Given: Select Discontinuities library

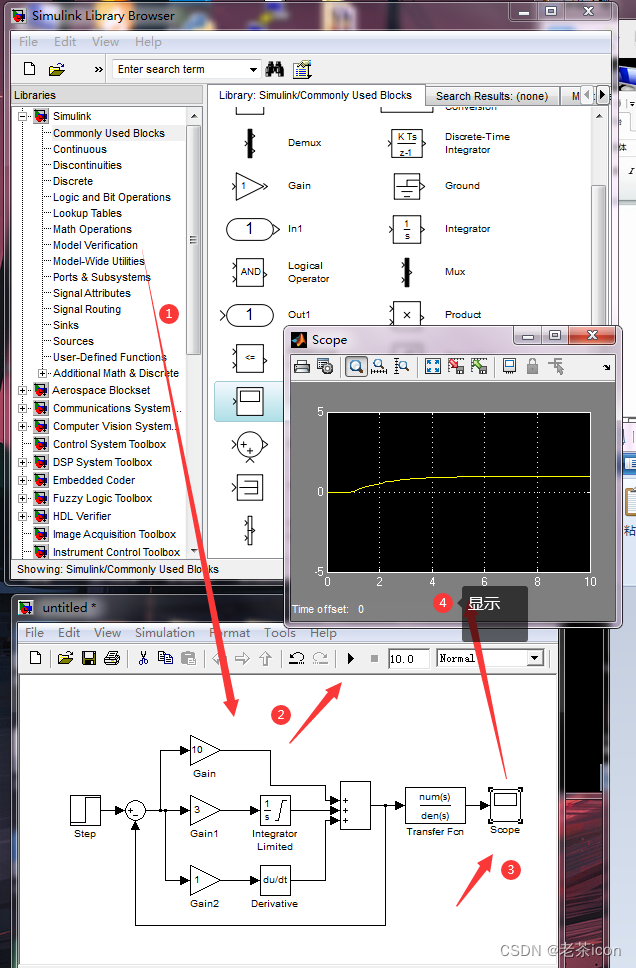Looking at the screenshot, I should click(87, 165).
